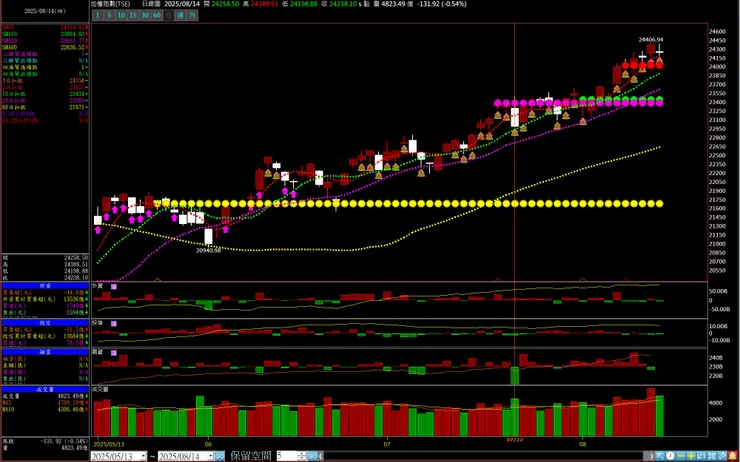The image size is (740, 462).
Task: Click the 07/22 crosshair date marker
Action: [x=513, y=439]
